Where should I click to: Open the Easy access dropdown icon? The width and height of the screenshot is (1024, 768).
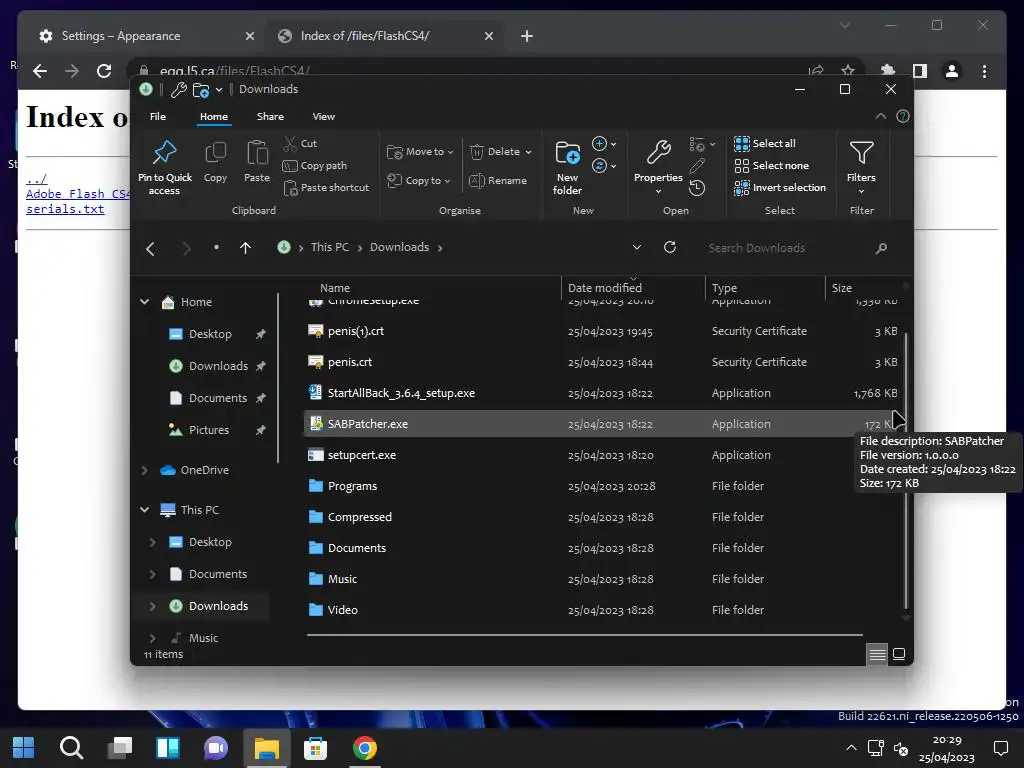pos(604,166)
